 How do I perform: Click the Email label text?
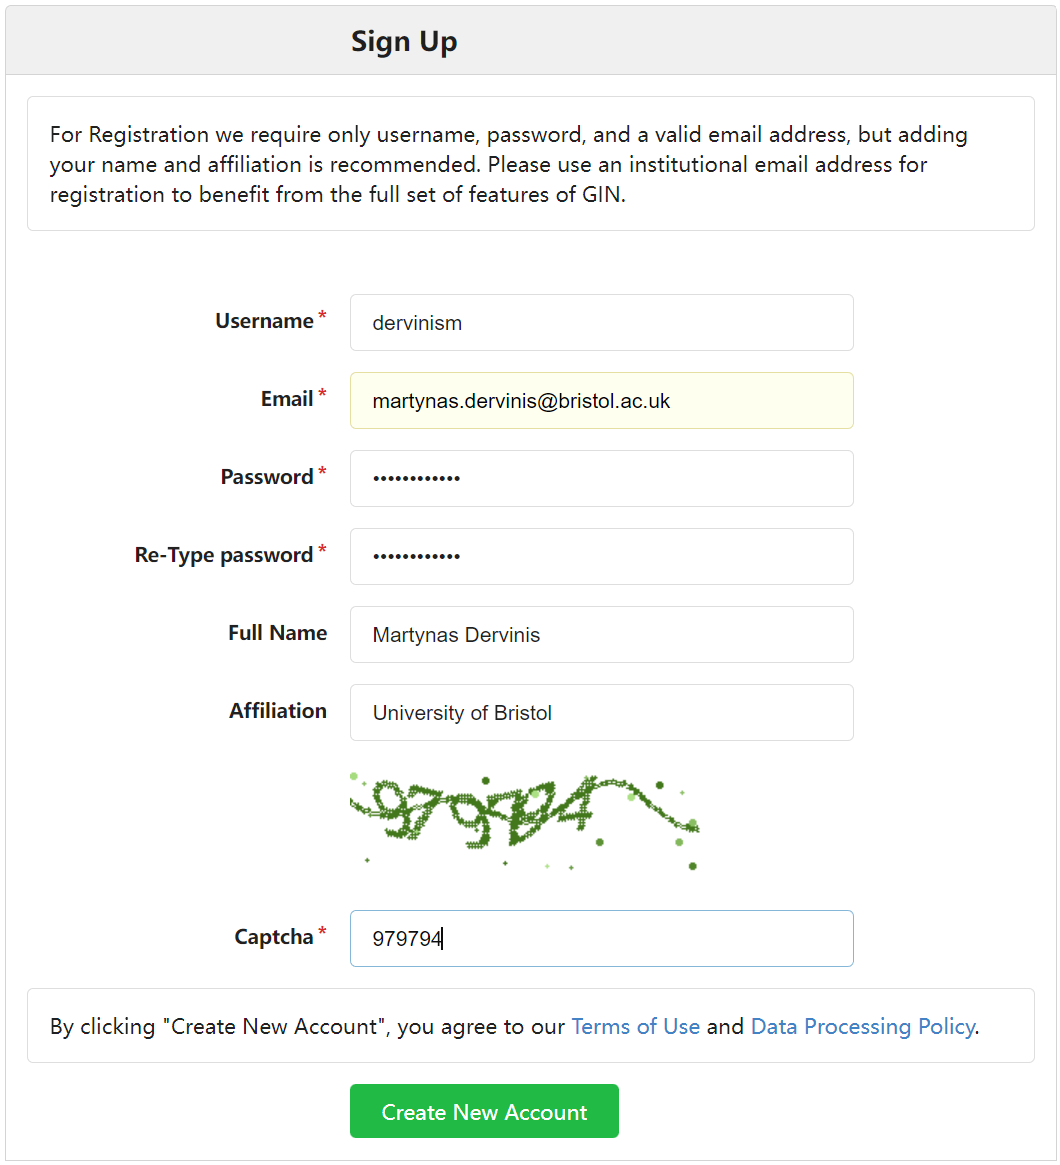coord(287,399)
